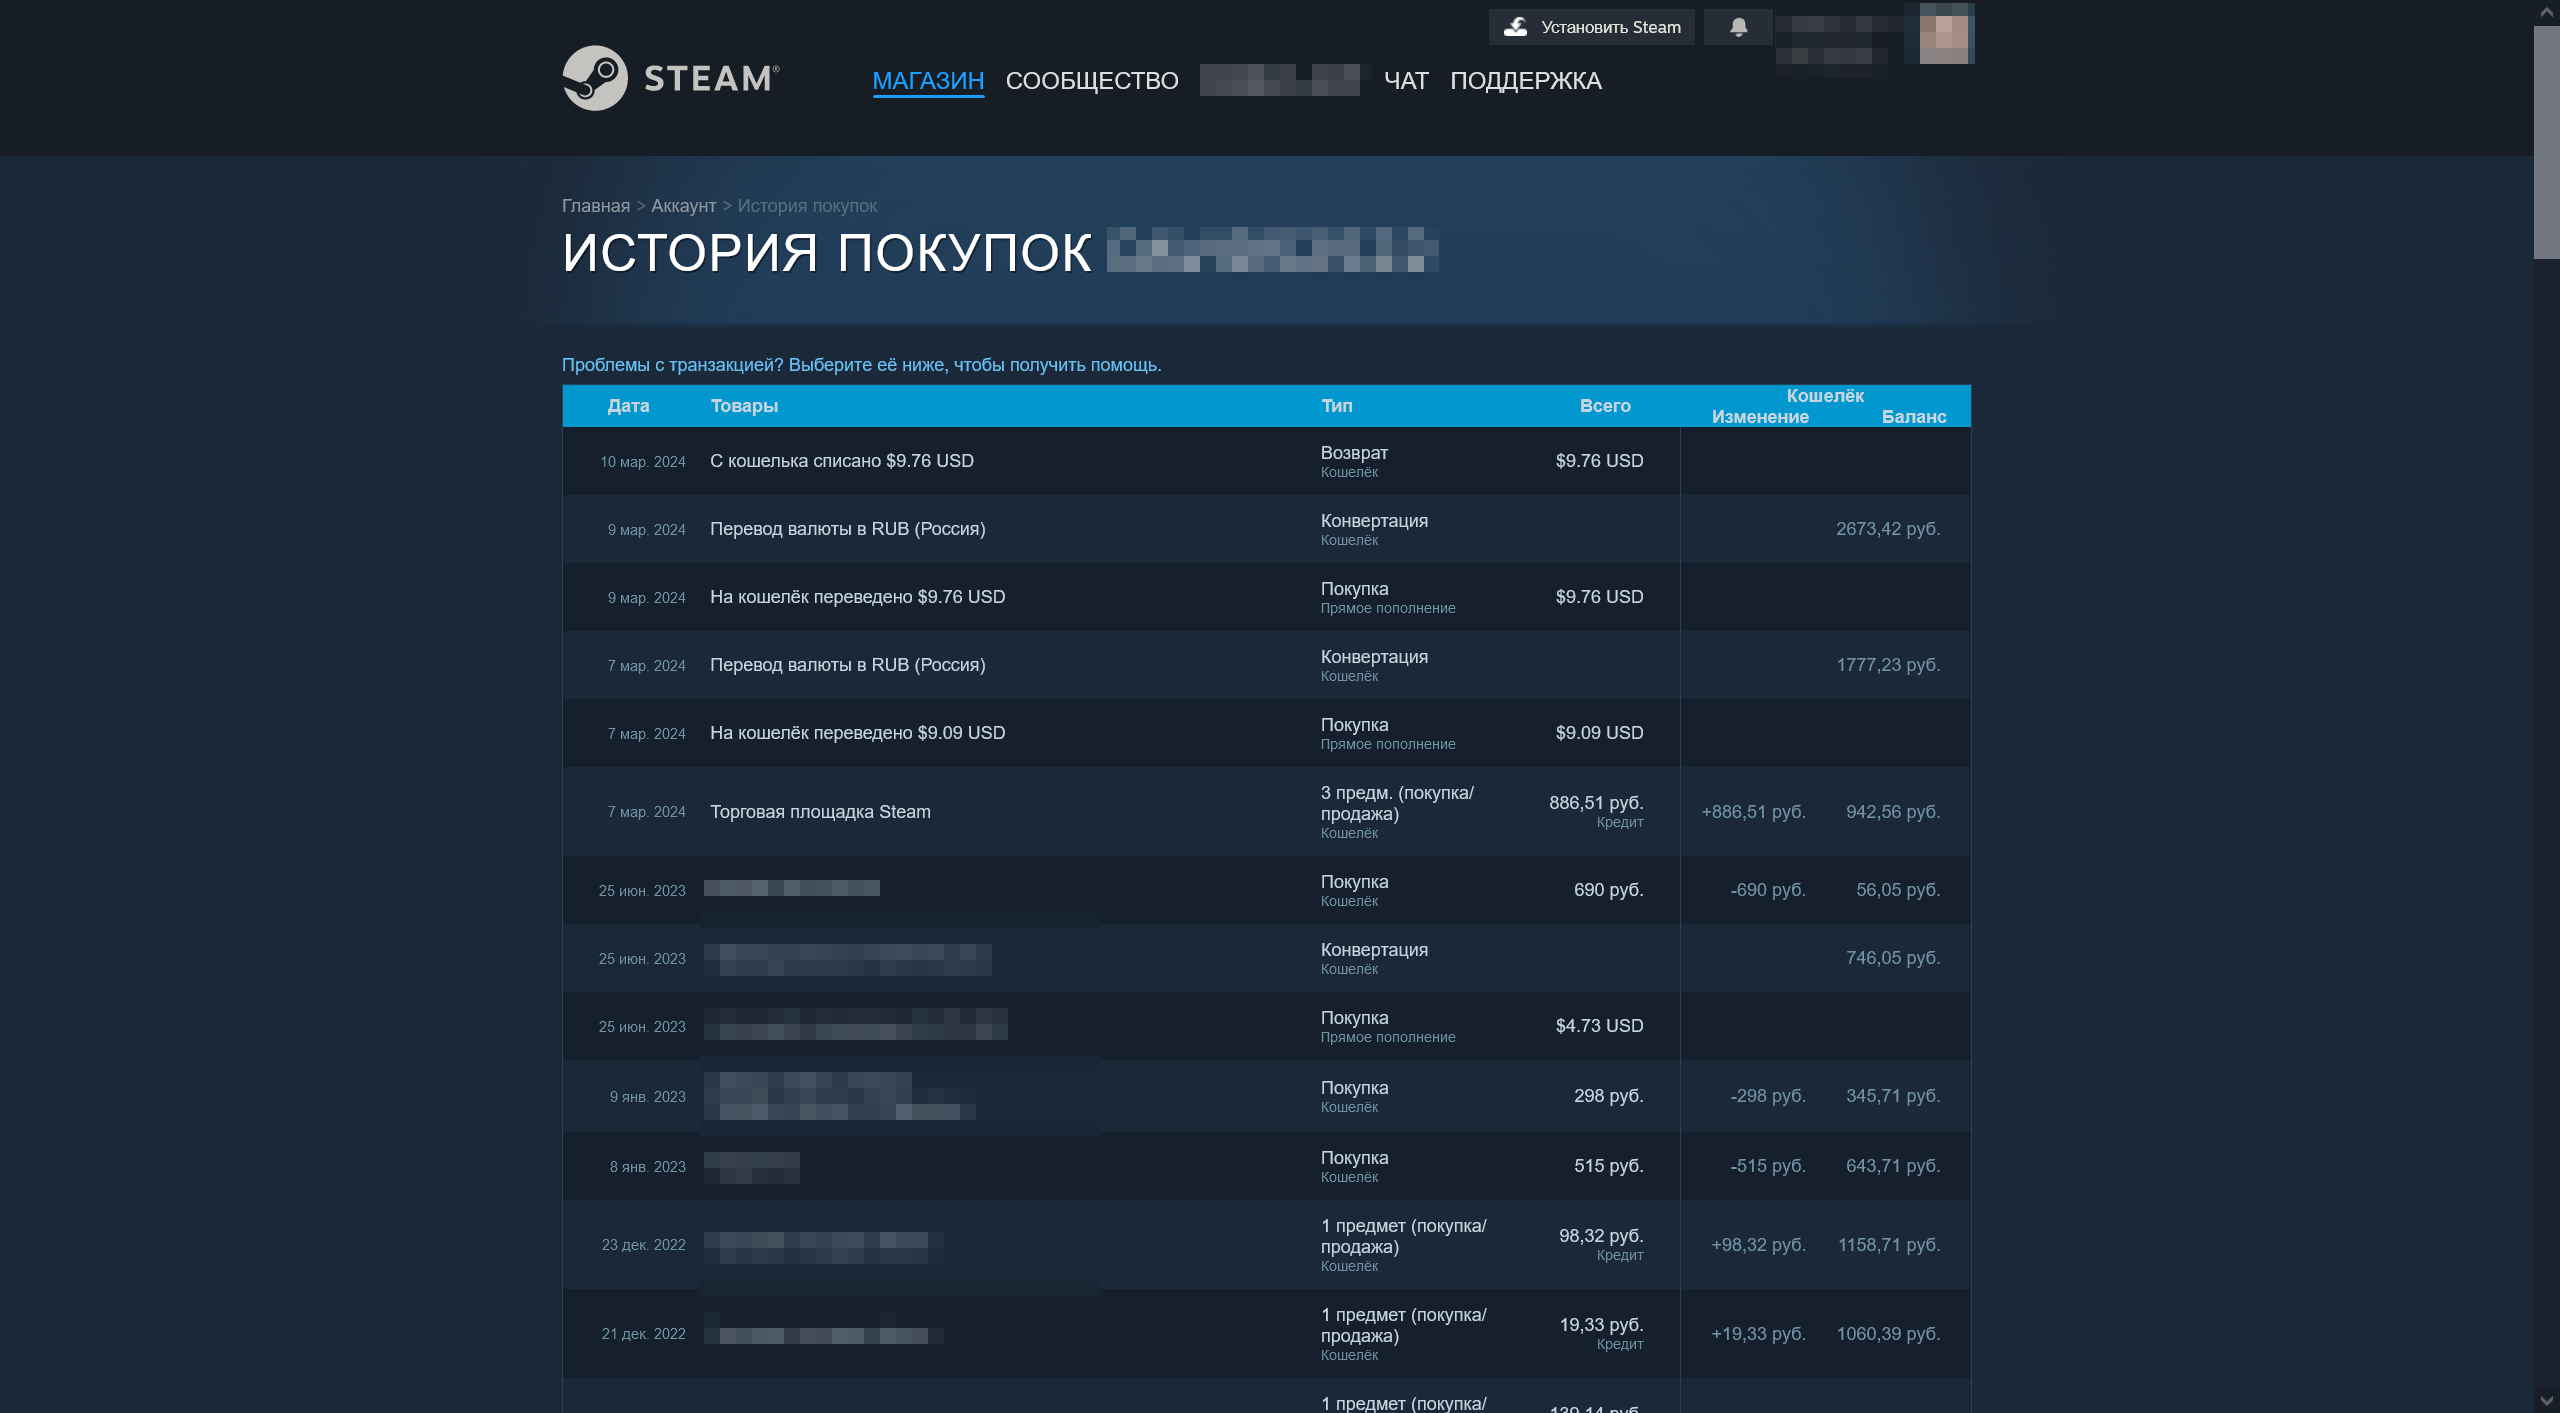Click the История покупок breadcrumb
The image size is (2560, 1413).
pyautogui.click(x=807, y=206)
